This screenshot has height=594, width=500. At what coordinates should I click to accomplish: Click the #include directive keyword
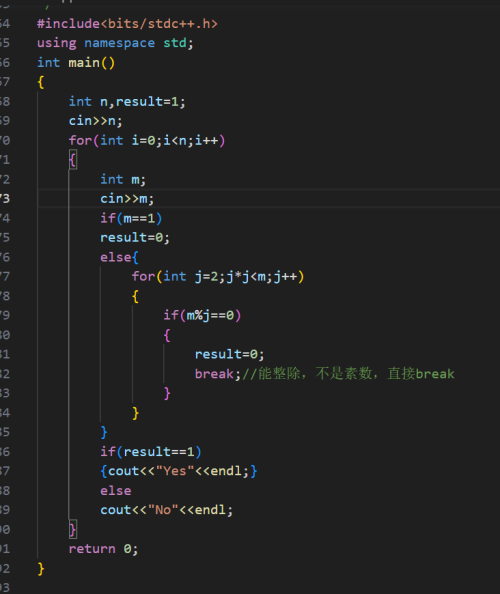tap(69, 23)
